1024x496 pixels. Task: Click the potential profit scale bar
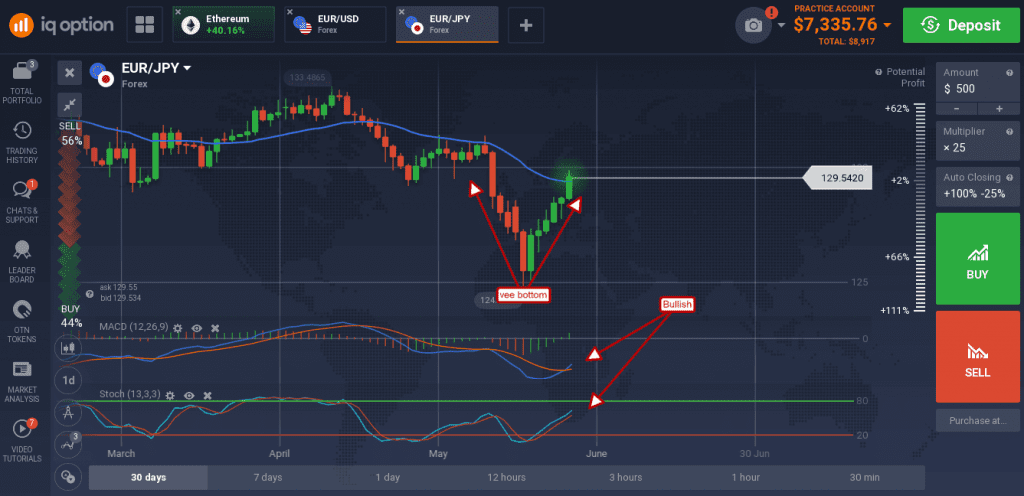click(920, 209)
